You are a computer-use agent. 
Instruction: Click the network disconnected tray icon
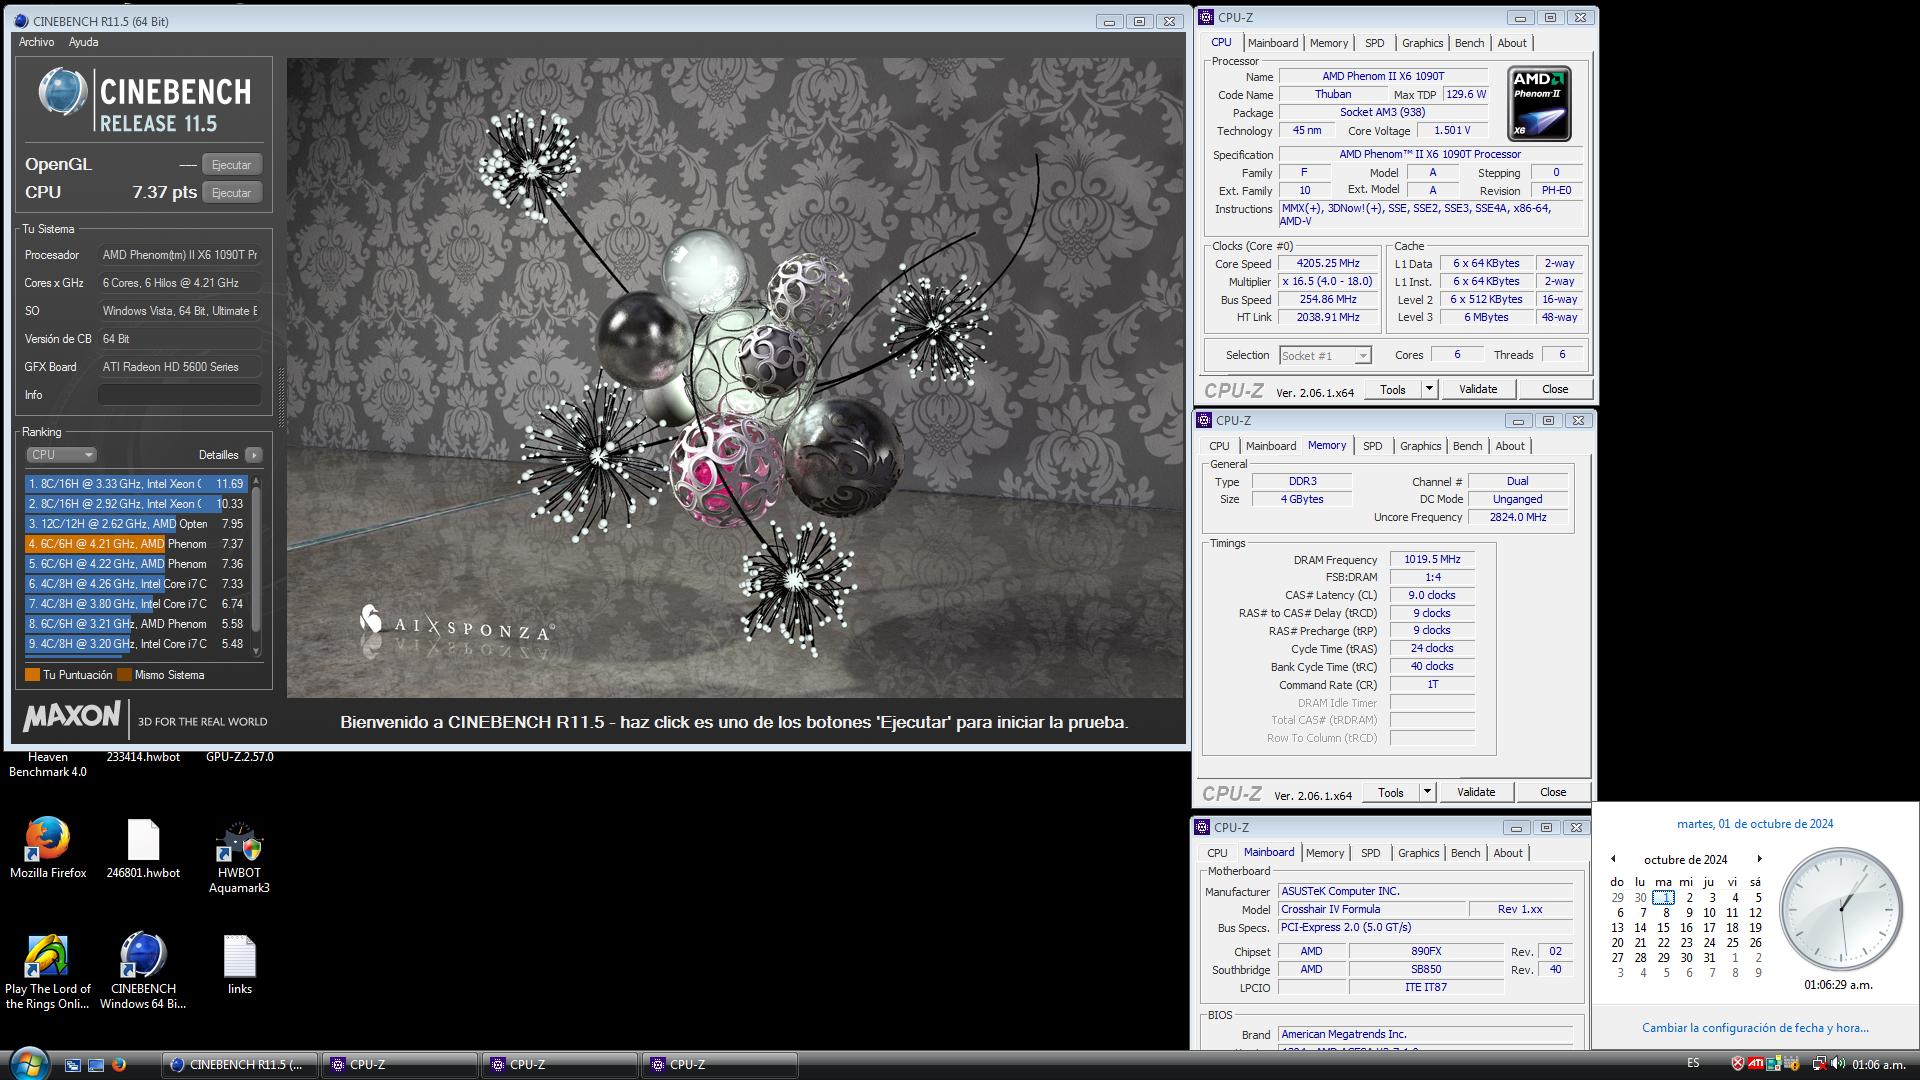tap(1820, 1064)
